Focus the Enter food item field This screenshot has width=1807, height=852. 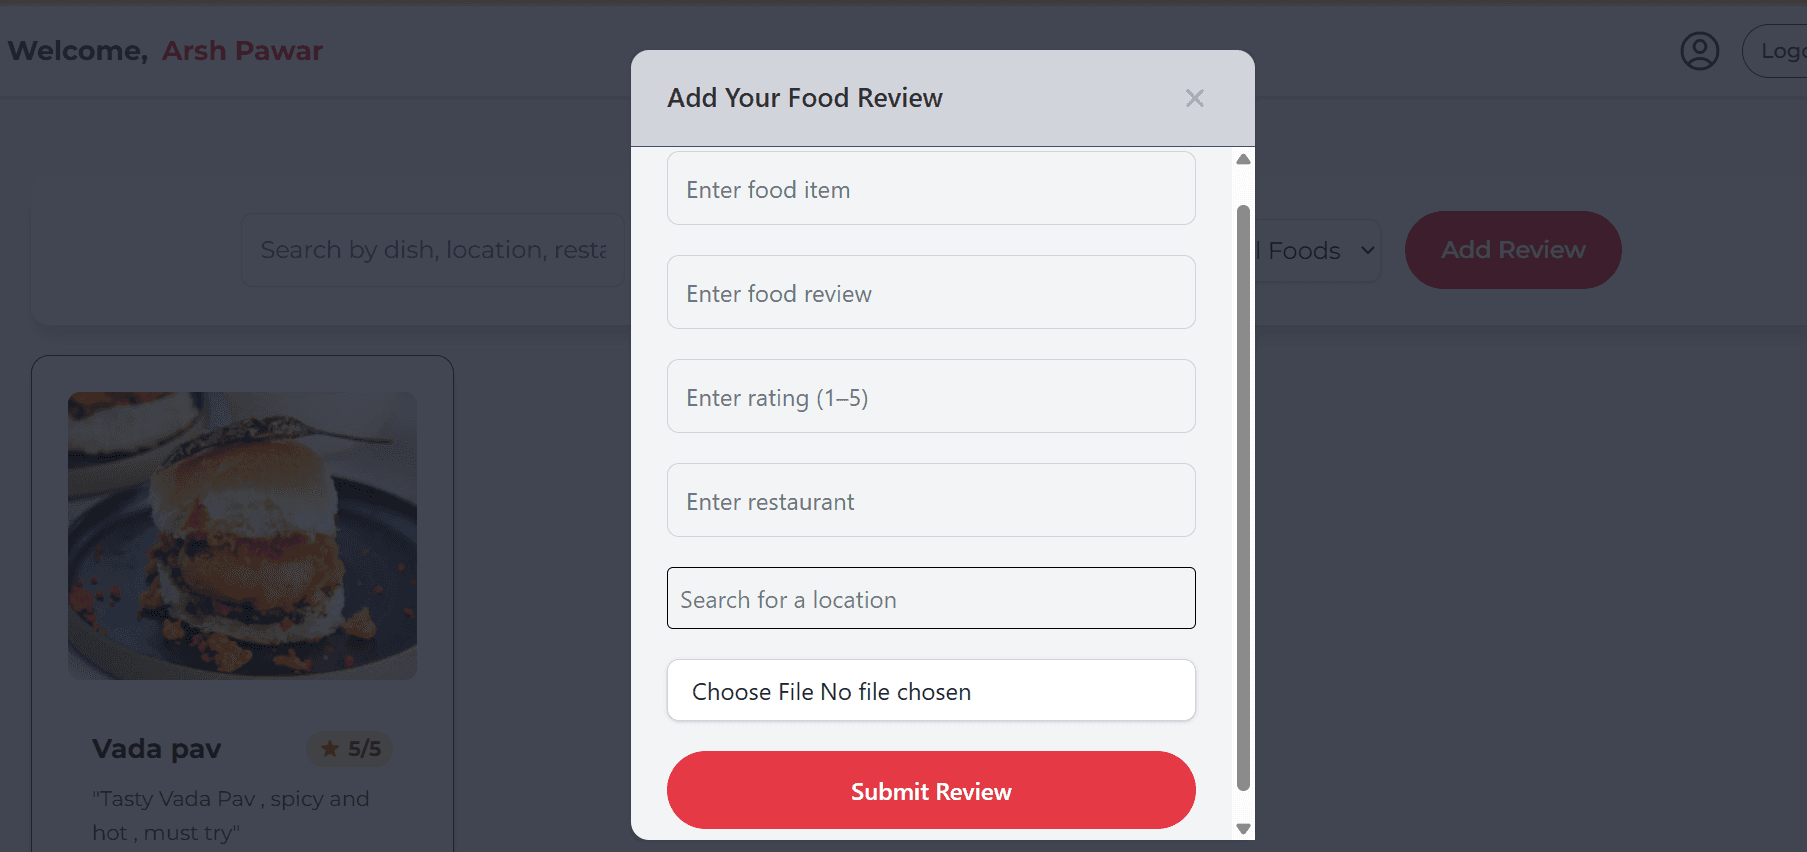point(930,189)
